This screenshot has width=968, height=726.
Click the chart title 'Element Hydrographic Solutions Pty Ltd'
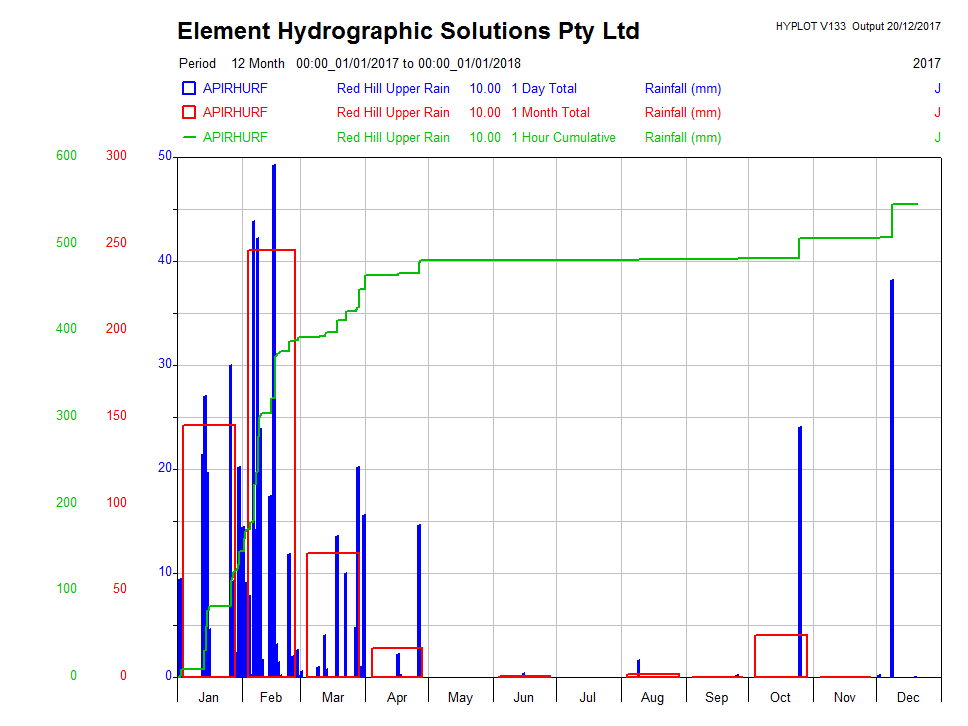408,31
